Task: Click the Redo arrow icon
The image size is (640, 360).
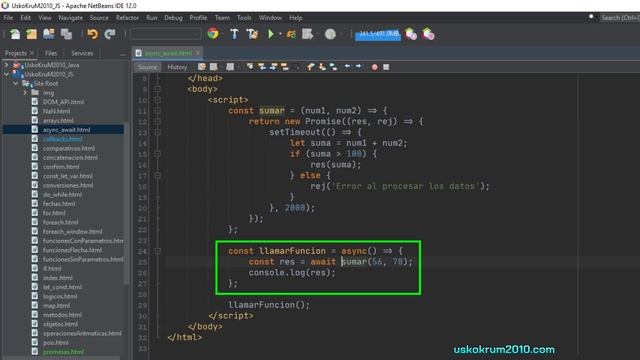Action: click(110, 34)
